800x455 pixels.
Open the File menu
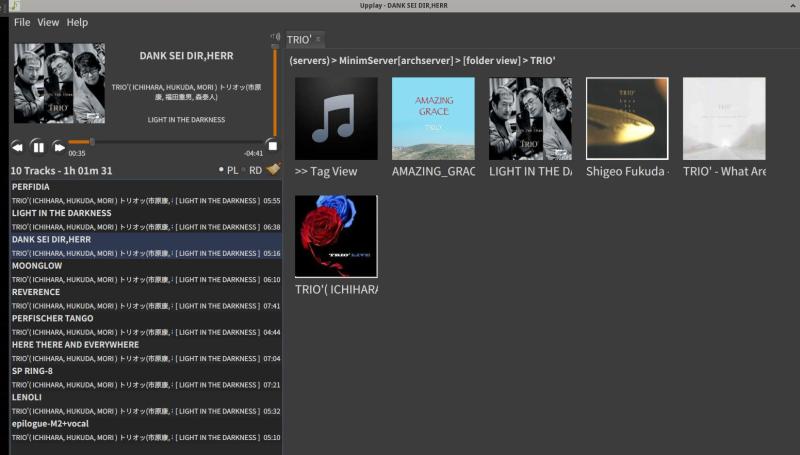click(x=22, y=22)
